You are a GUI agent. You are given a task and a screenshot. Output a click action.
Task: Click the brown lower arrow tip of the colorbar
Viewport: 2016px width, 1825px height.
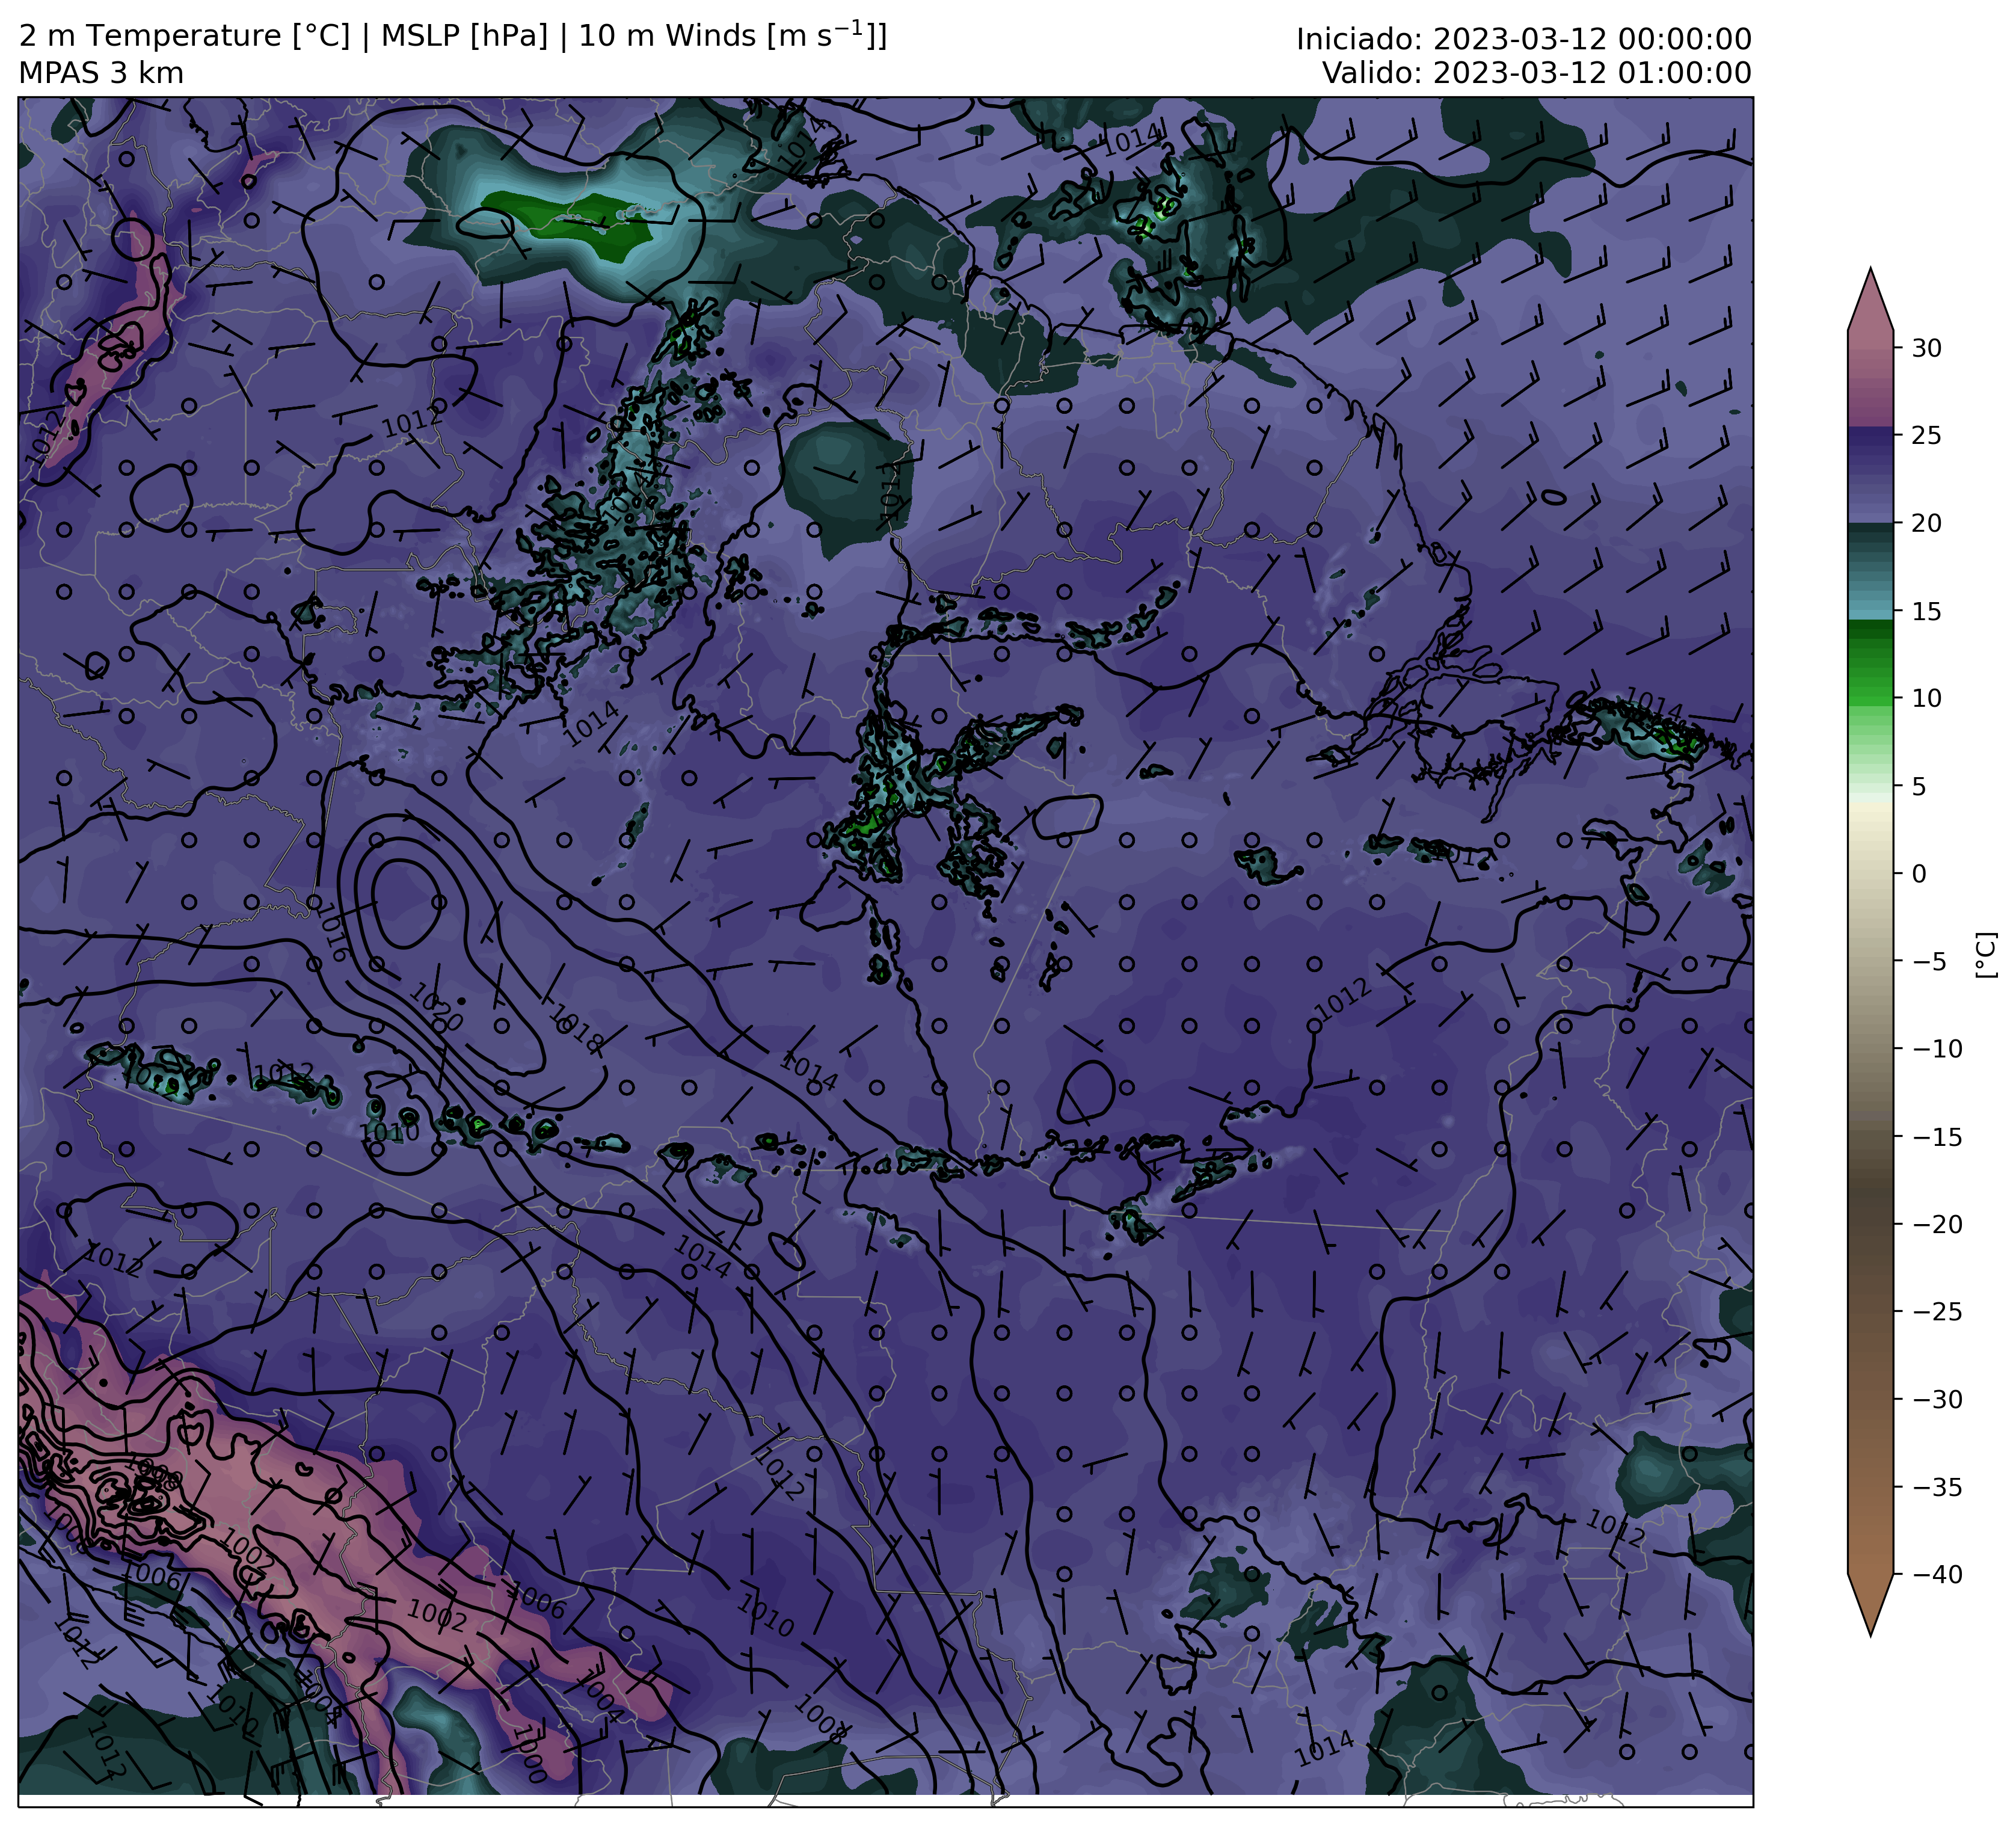1871,1603
